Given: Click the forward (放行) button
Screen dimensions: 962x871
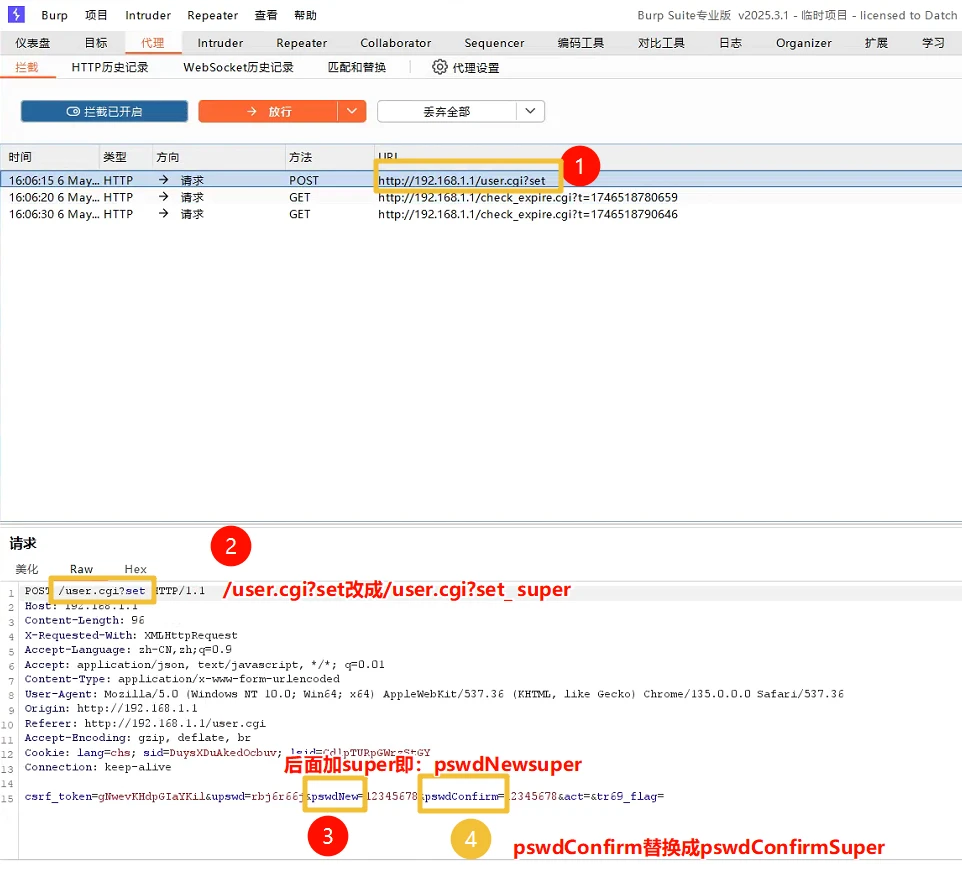Looking at the screenshot, I should (x=268, y=112).
